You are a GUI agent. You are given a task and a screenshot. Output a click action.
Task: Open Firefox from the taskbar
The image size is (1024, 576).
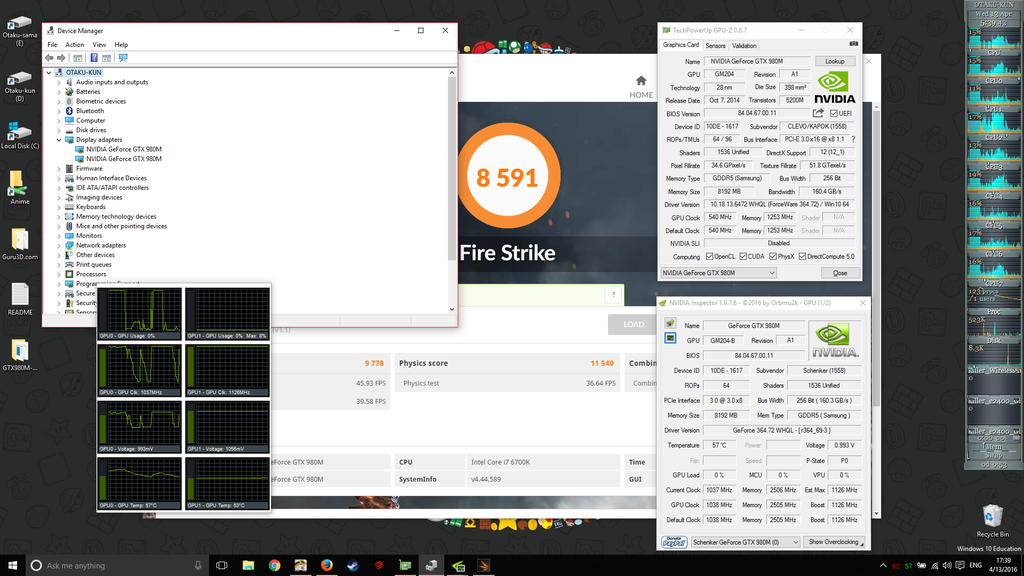coord(327,566)
